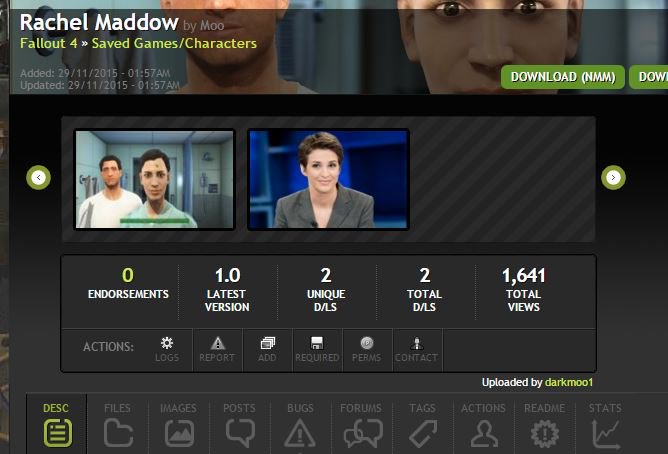
Task: Click the mod title Rachel Maddow
Action: 99,22
